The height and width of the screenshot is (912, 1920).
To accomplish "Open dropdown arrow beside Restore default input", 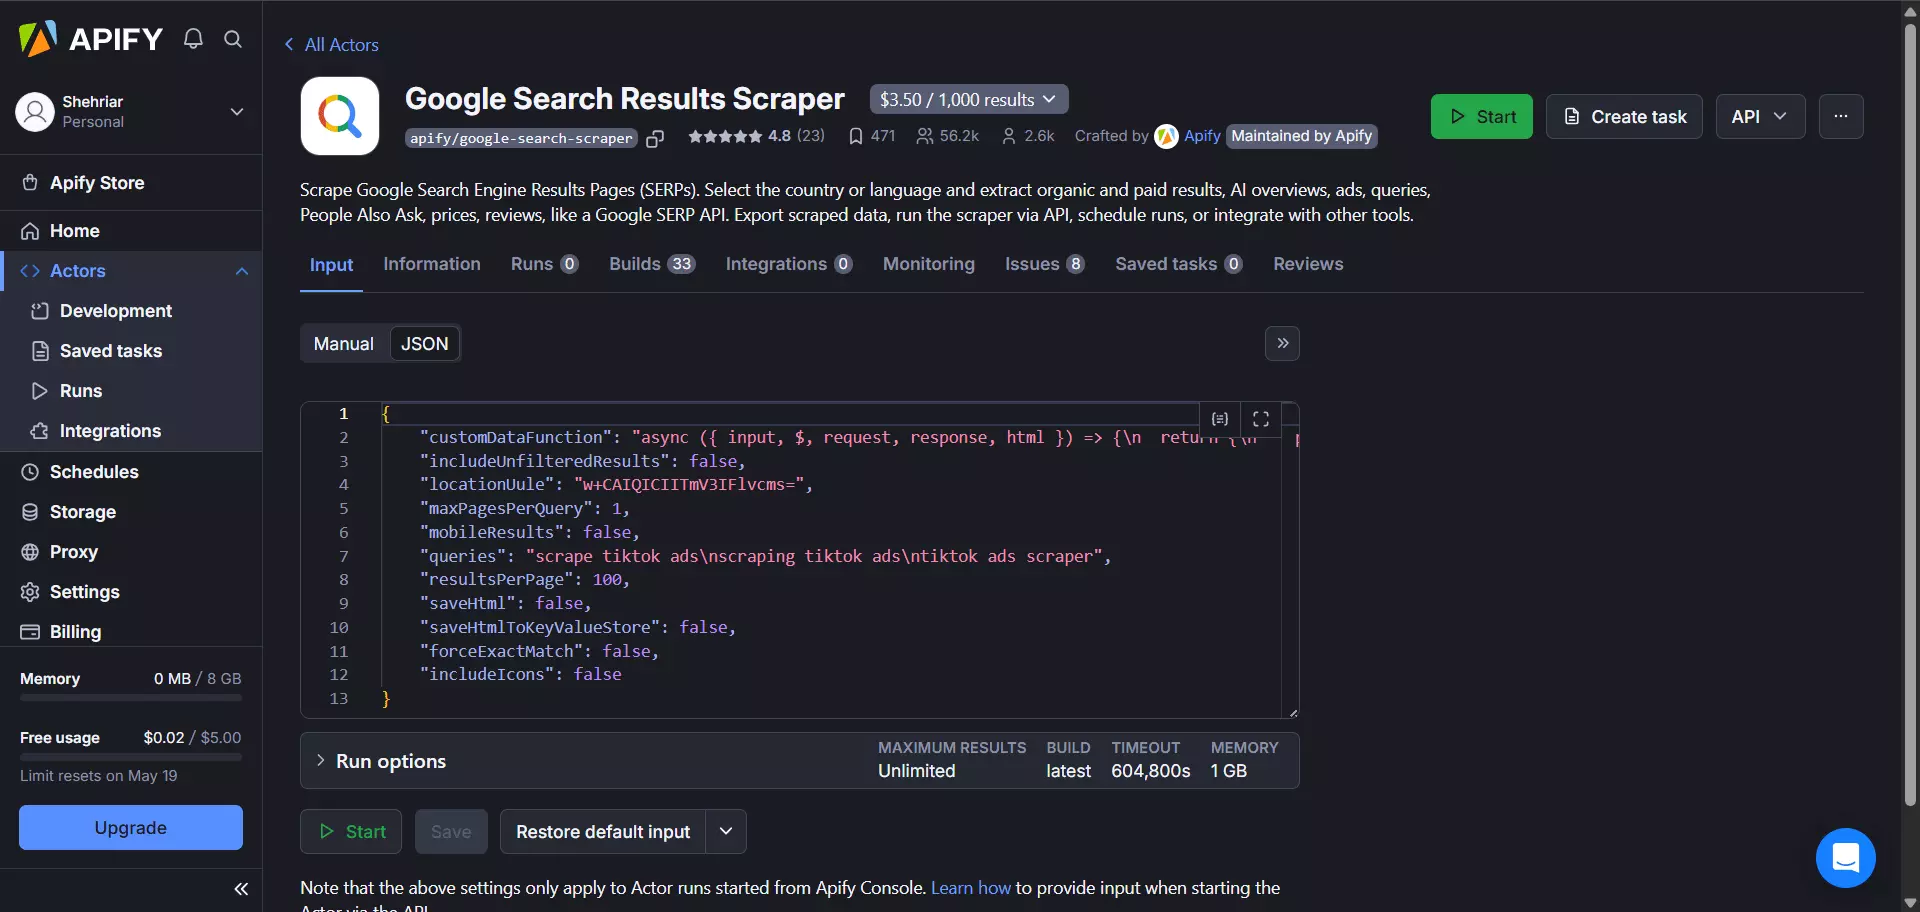I will [726, 831].
